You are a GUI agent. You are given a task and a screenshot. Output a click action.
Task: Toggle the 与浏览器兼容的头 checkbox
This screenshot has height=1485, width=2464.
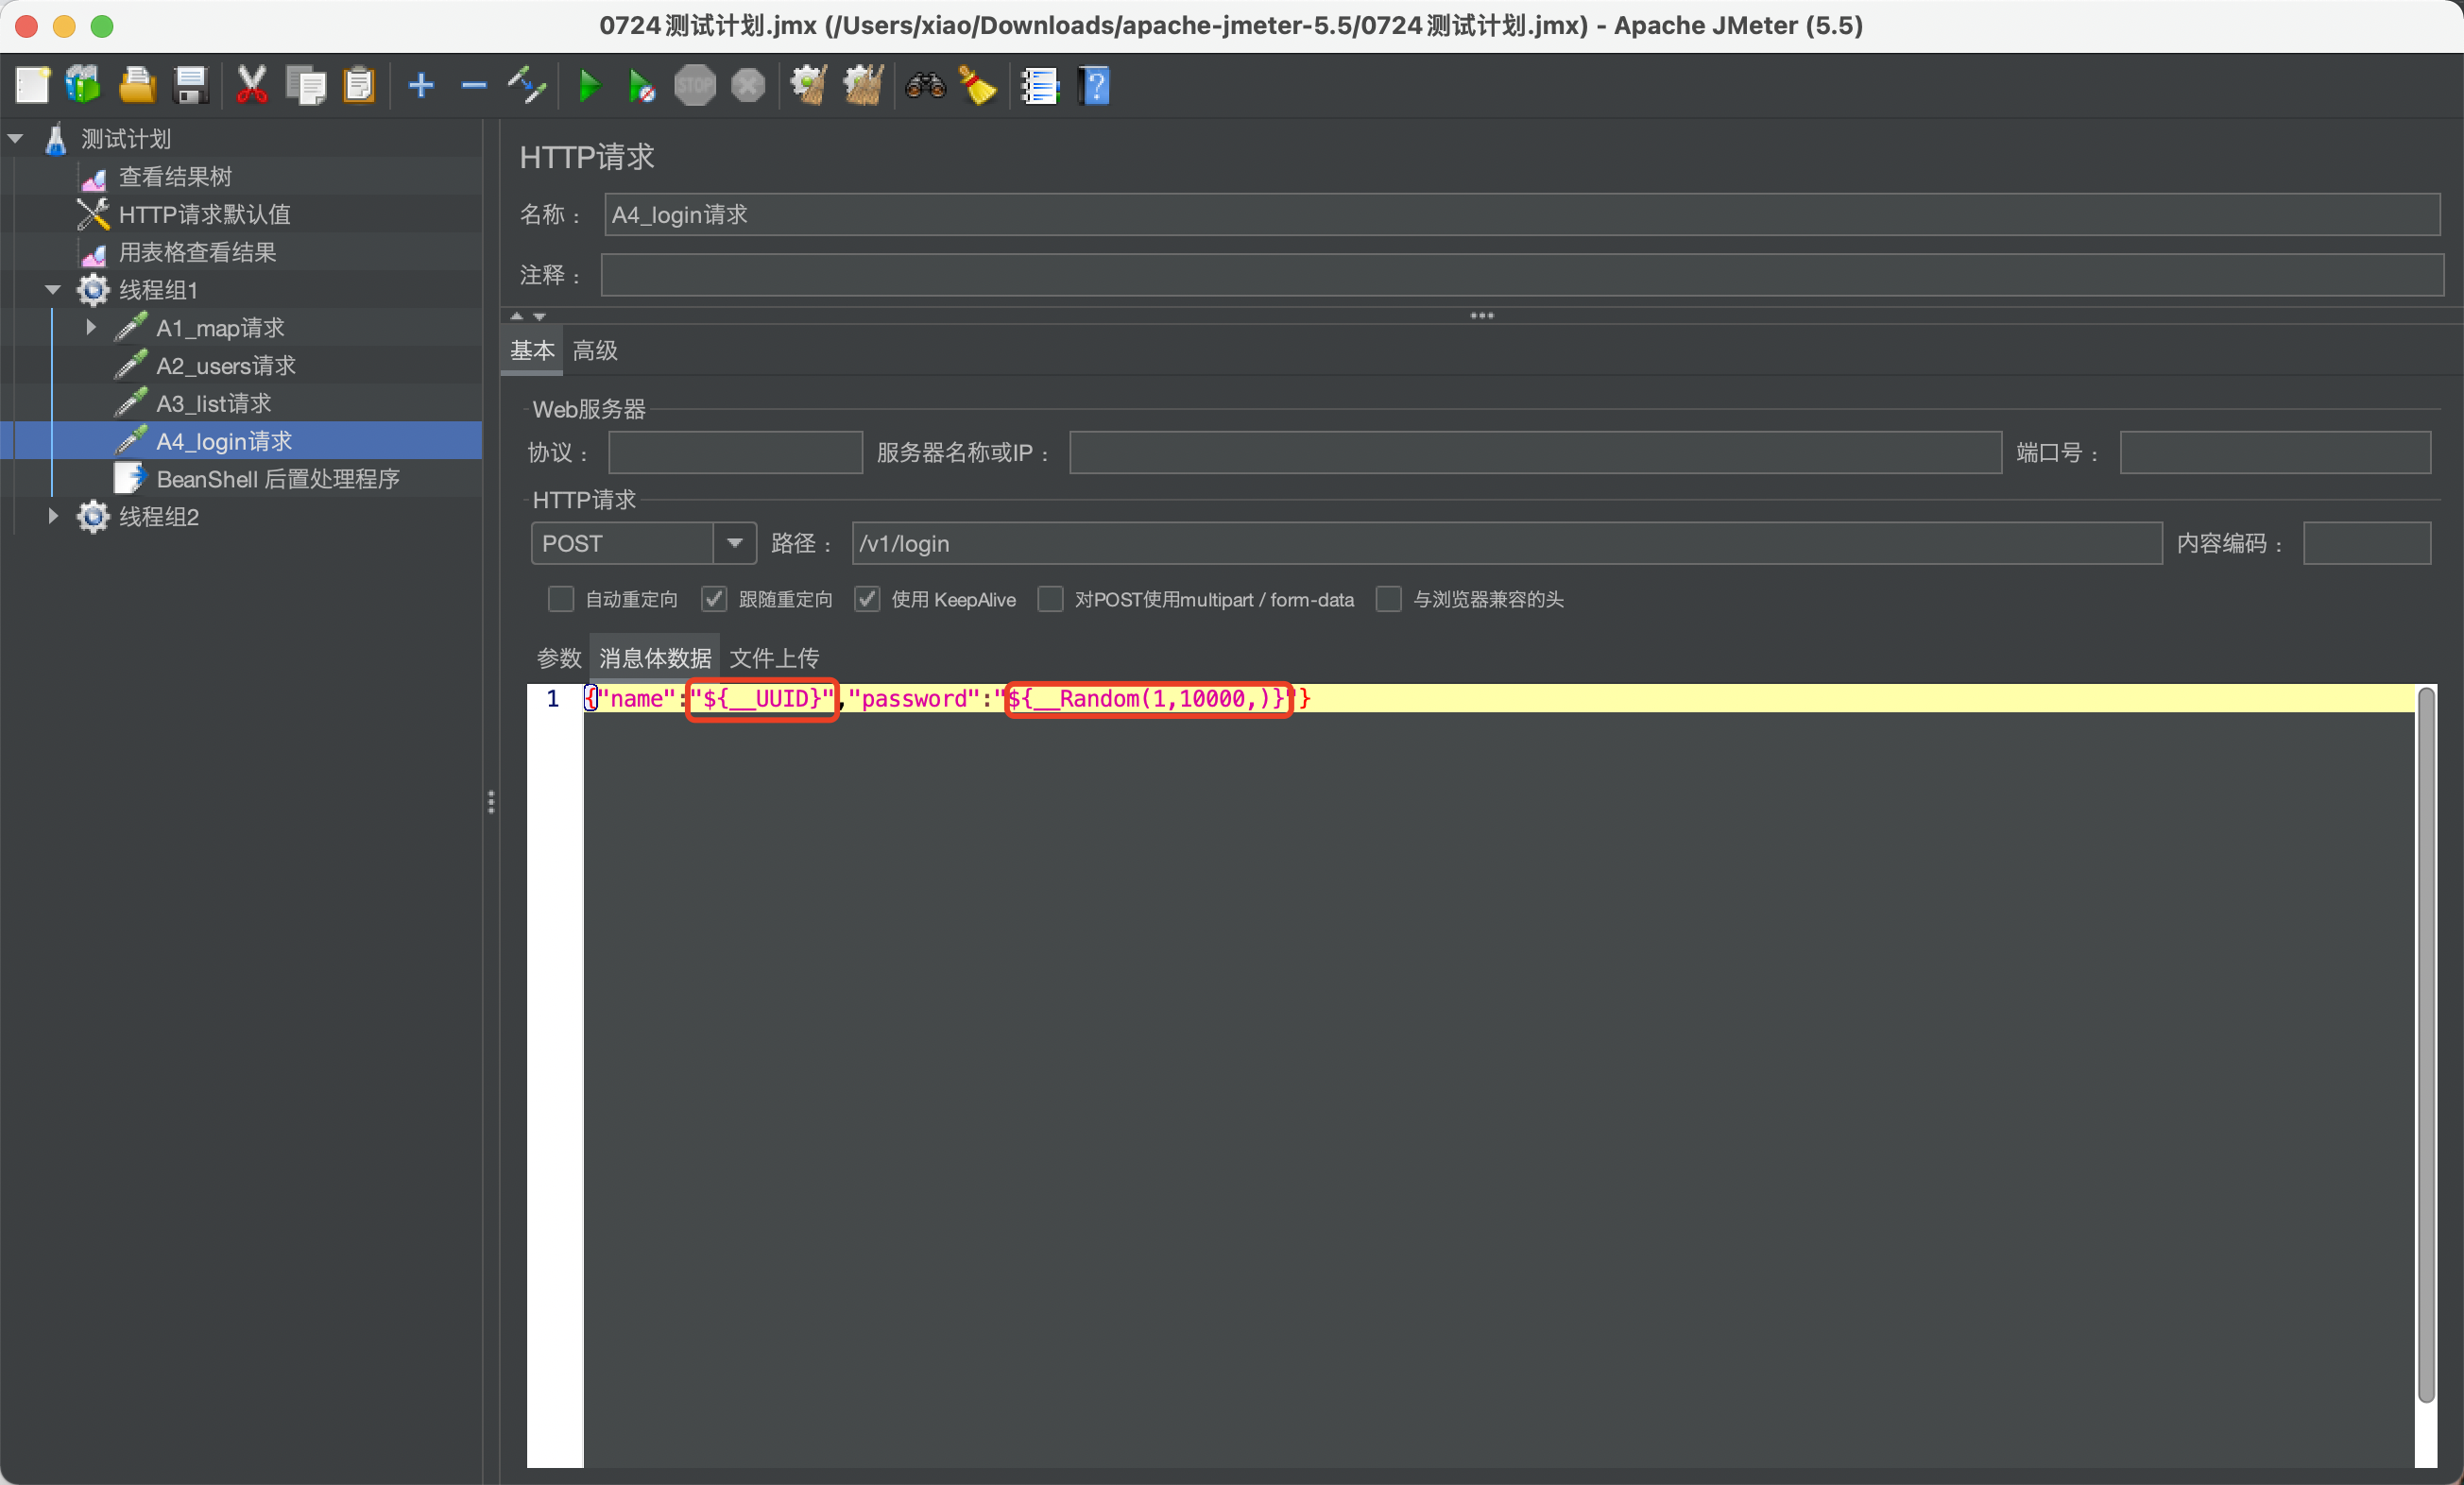coord(1388,599)
